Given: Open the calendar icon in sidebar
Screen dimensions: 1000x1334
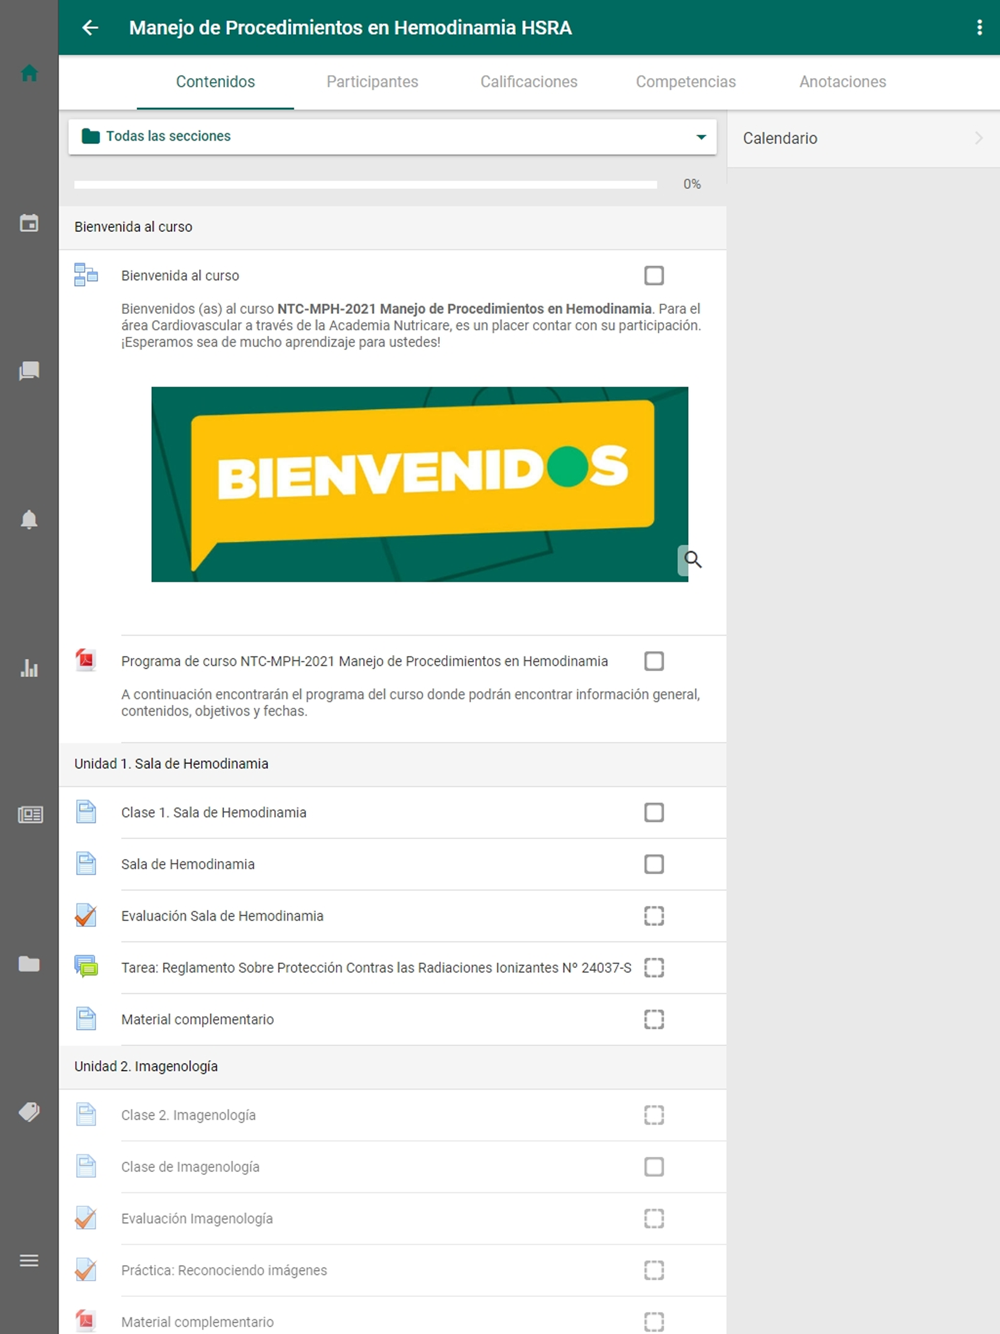Looking at the screenshot, I should (x=29, y=223).
